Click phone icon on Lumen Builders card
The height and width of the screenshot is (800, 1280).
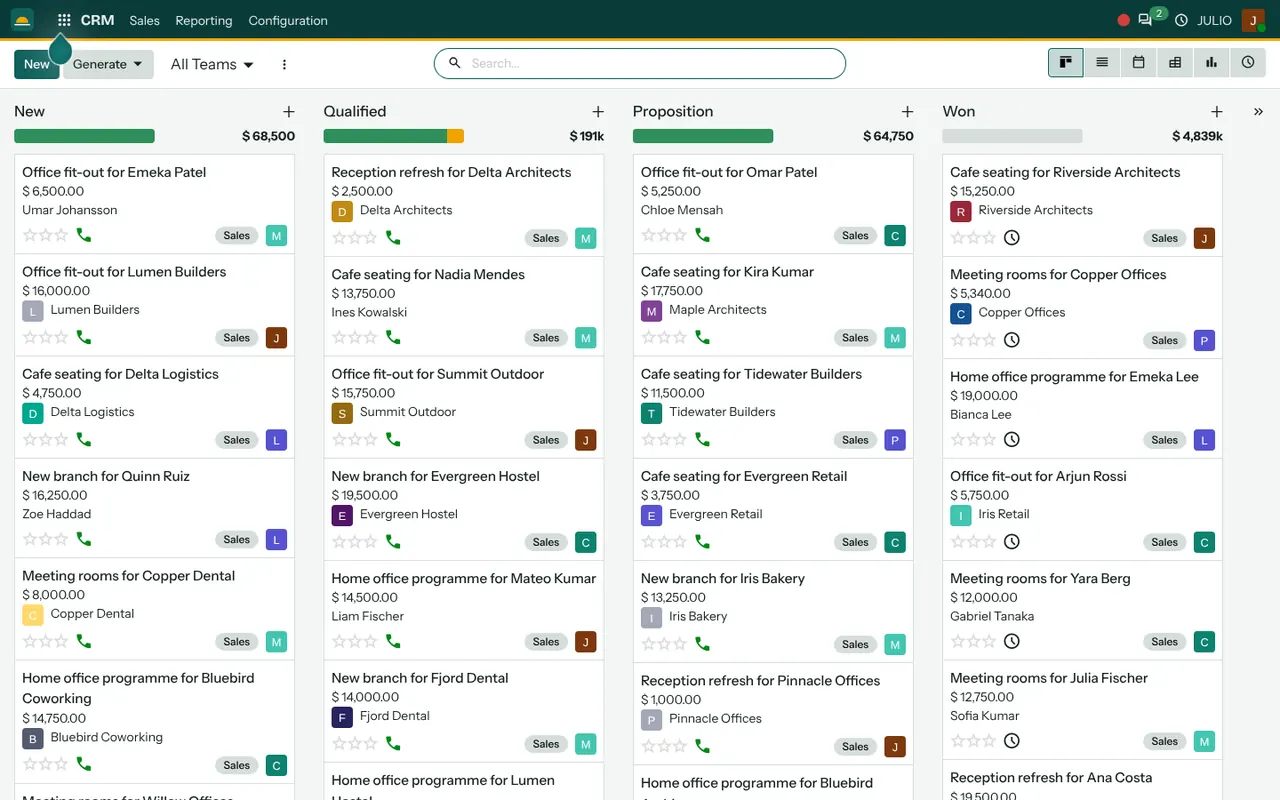[x=84, y=337]
